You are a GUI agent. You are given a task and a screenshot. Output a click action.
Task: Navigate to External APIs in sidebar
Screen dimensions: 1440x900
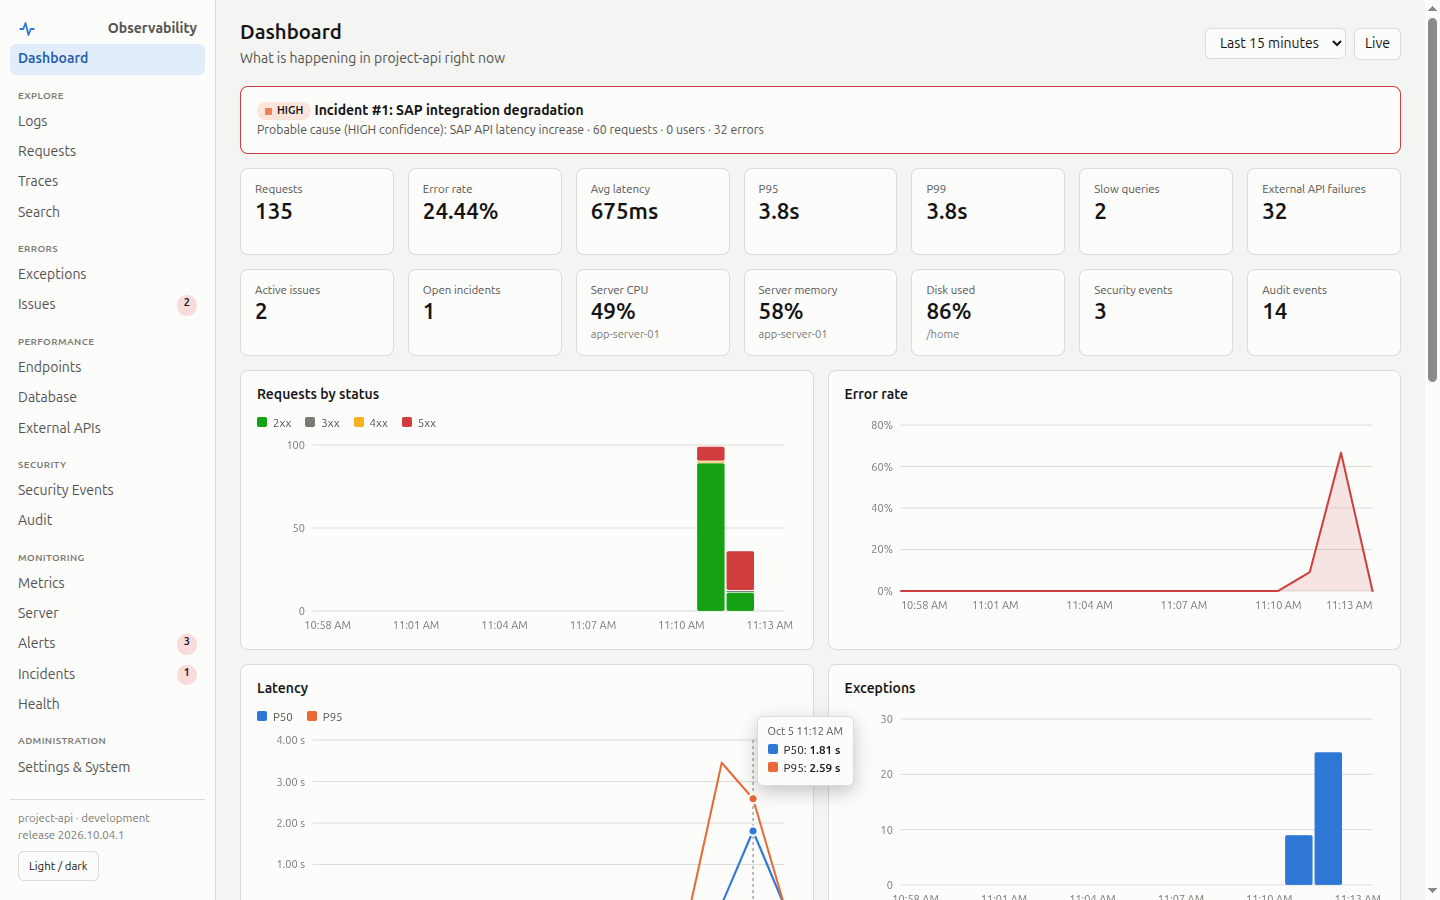(x=107, y=428)
